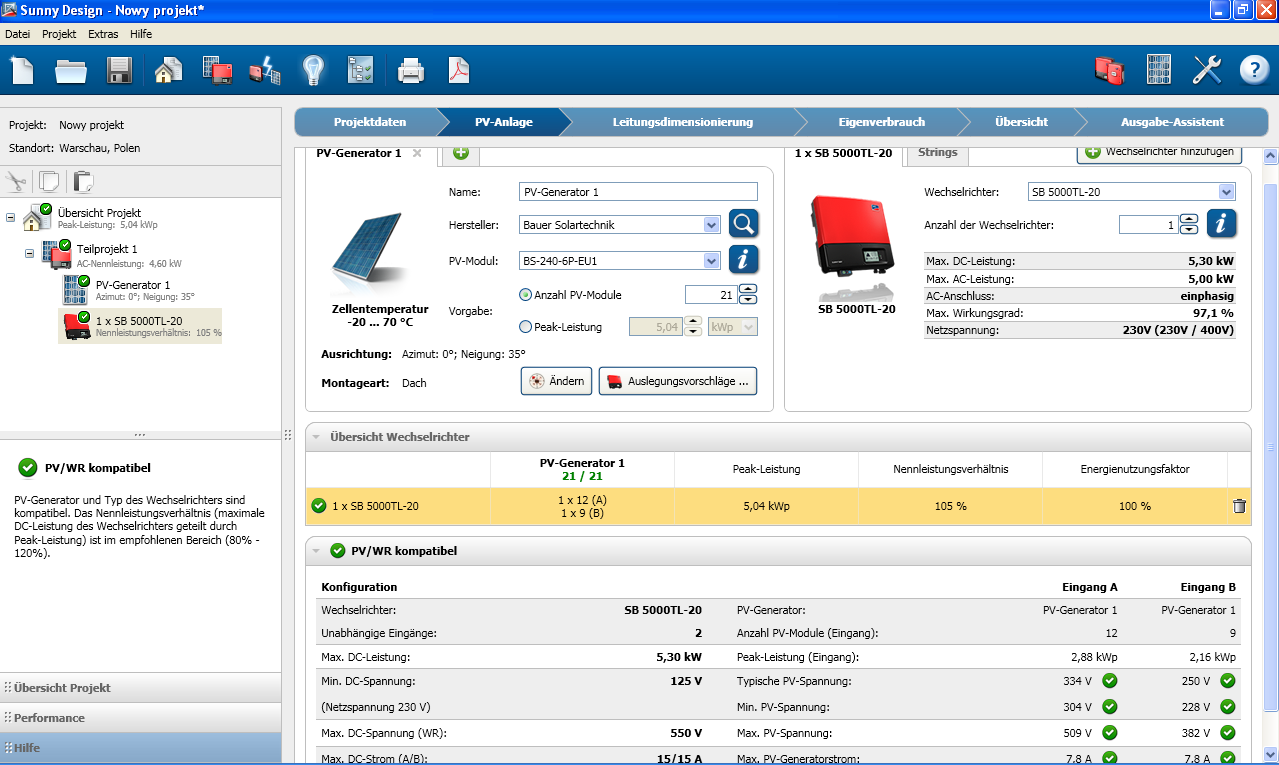Select the 1 x SB 5000TL-20 inverter tab
Viewport: 1279px width, 765px height.
click(844, 154)
